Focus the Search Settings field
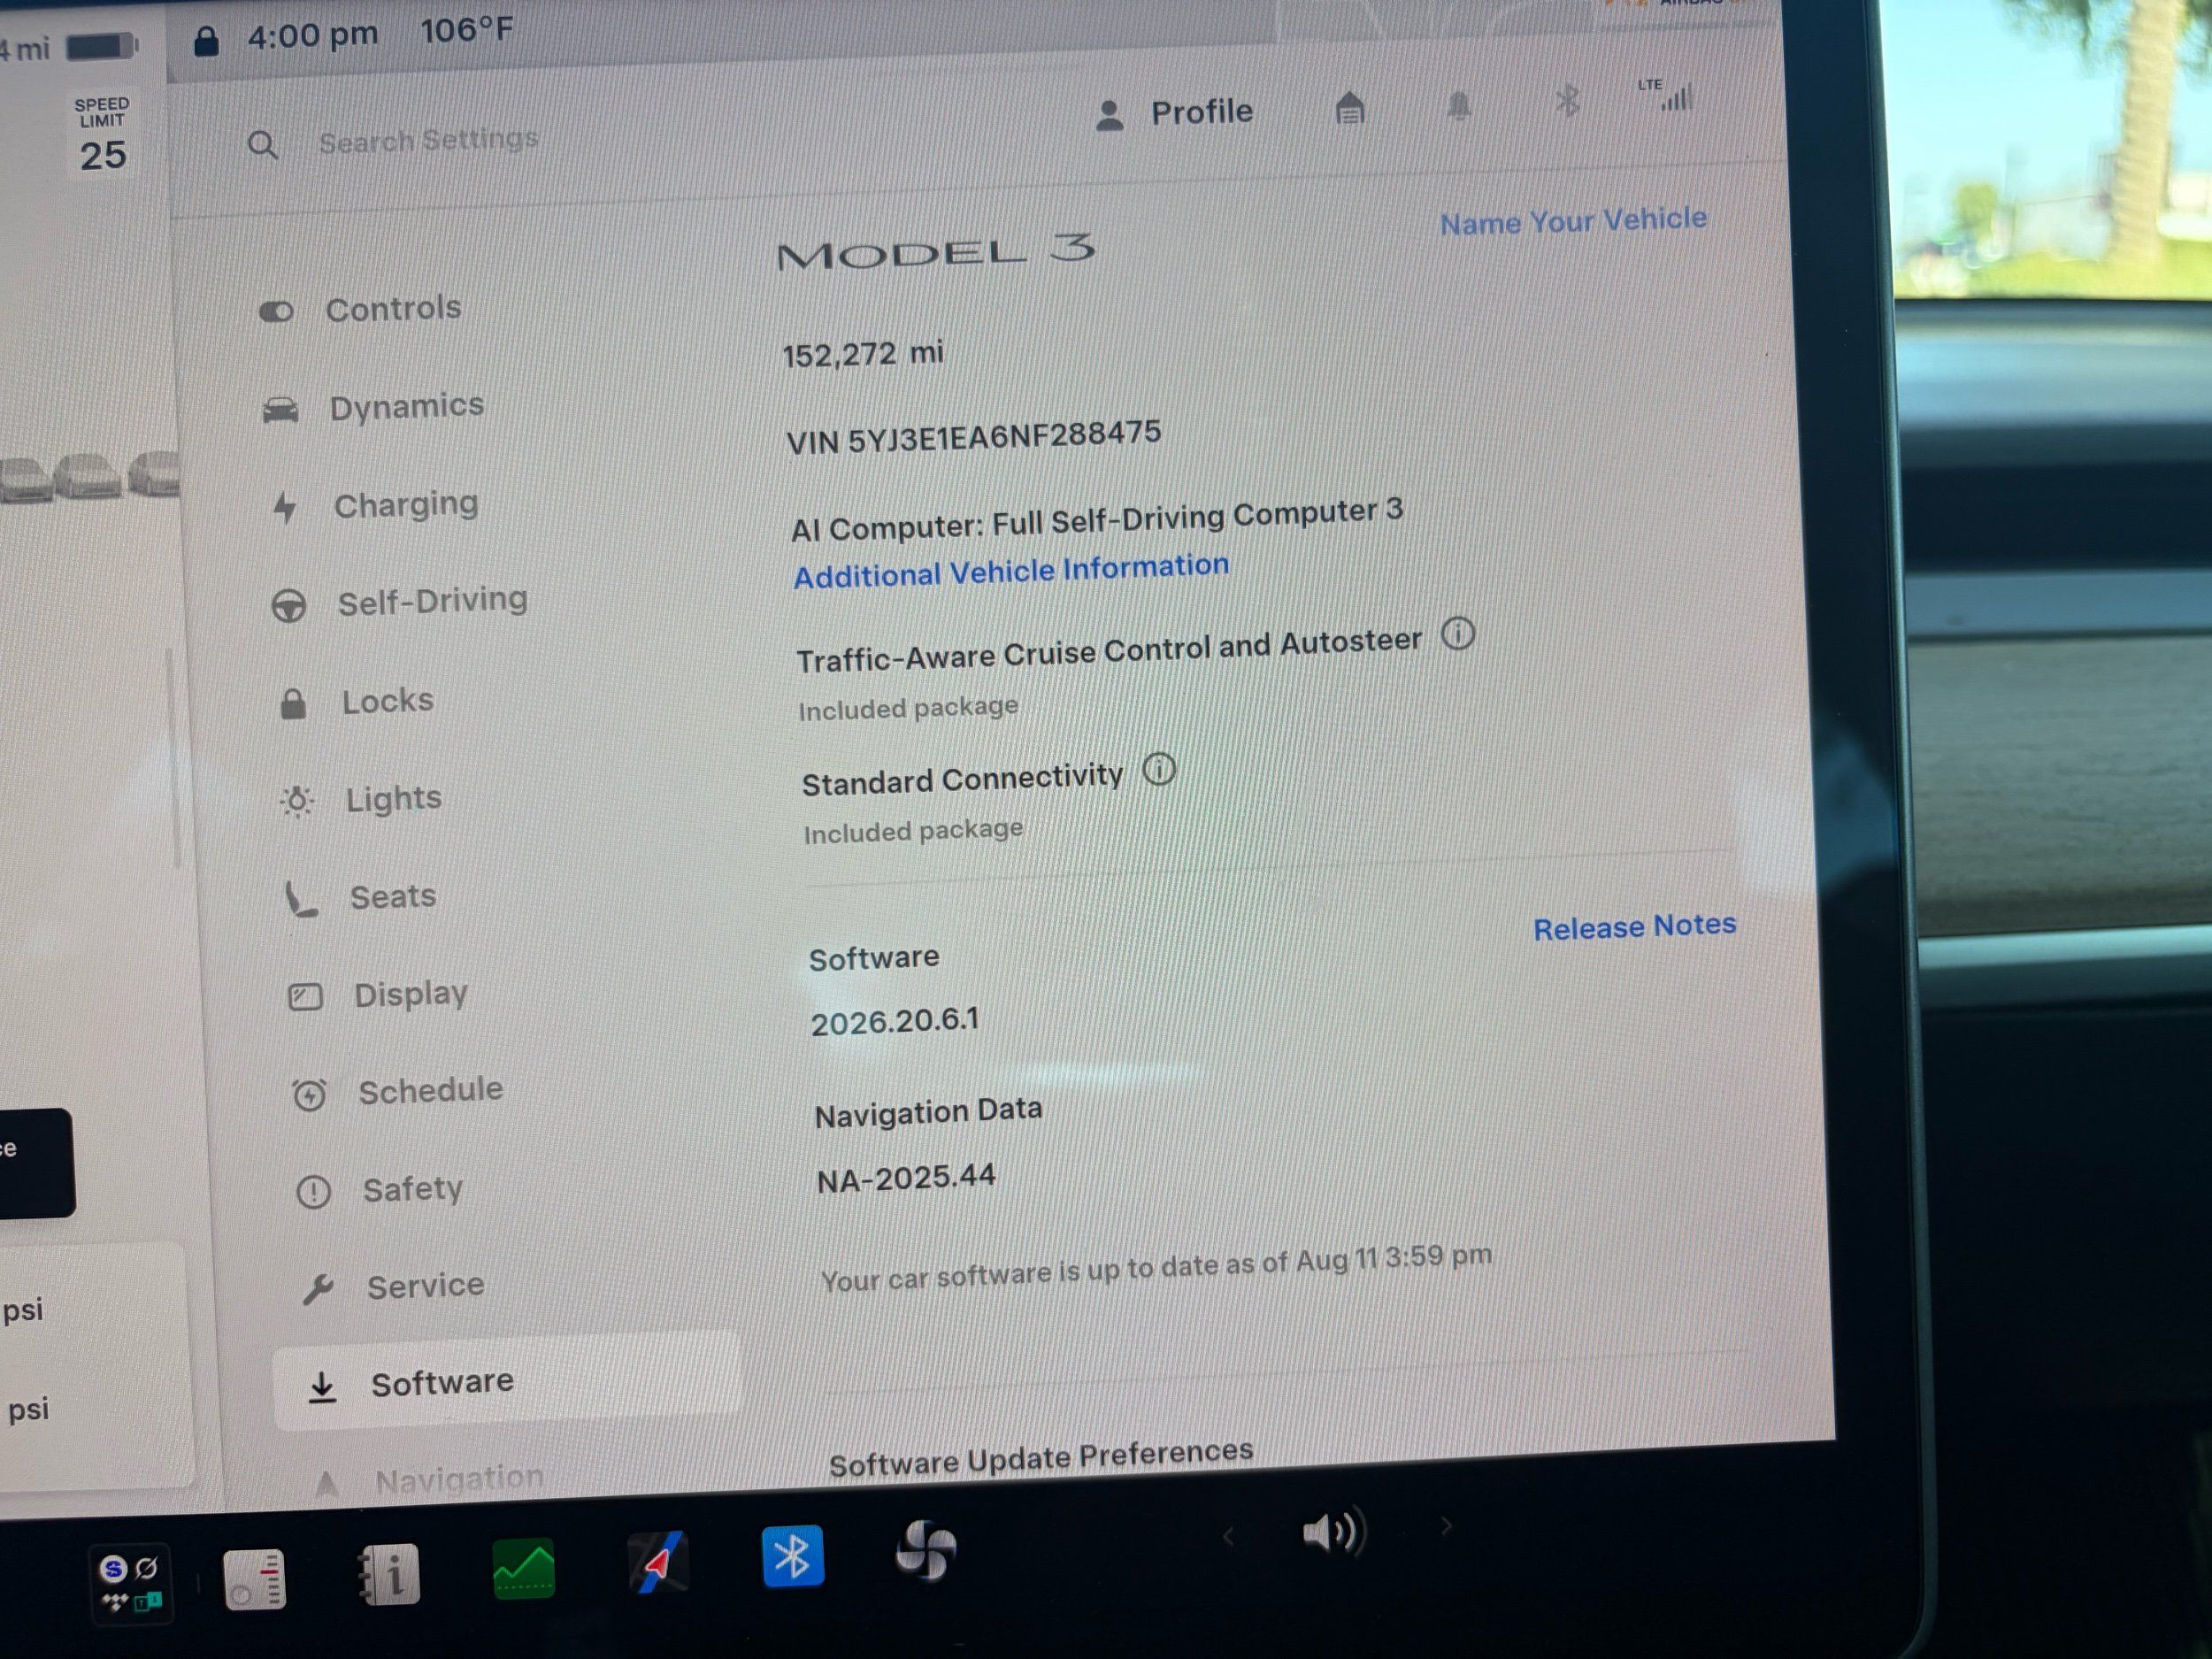 coord(428,140)
